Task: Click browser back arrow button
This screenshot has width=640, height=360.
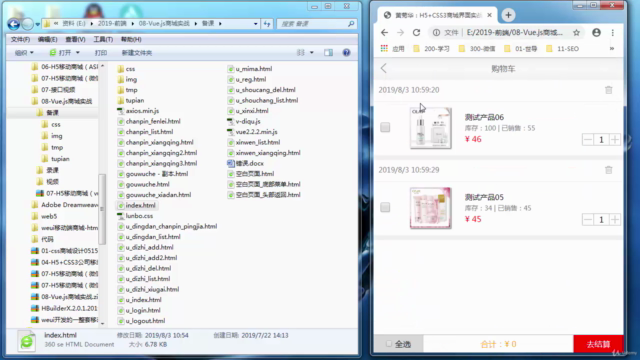Action: (x=384, y=33)
